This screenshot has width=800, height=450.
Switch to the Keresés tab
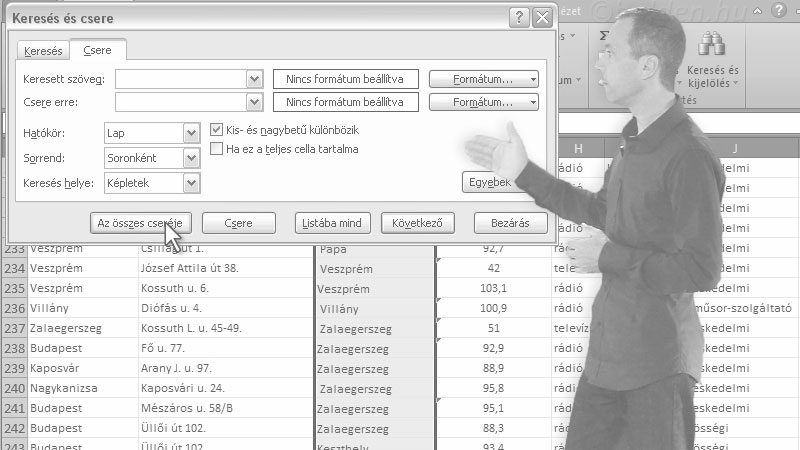[43, 51]
